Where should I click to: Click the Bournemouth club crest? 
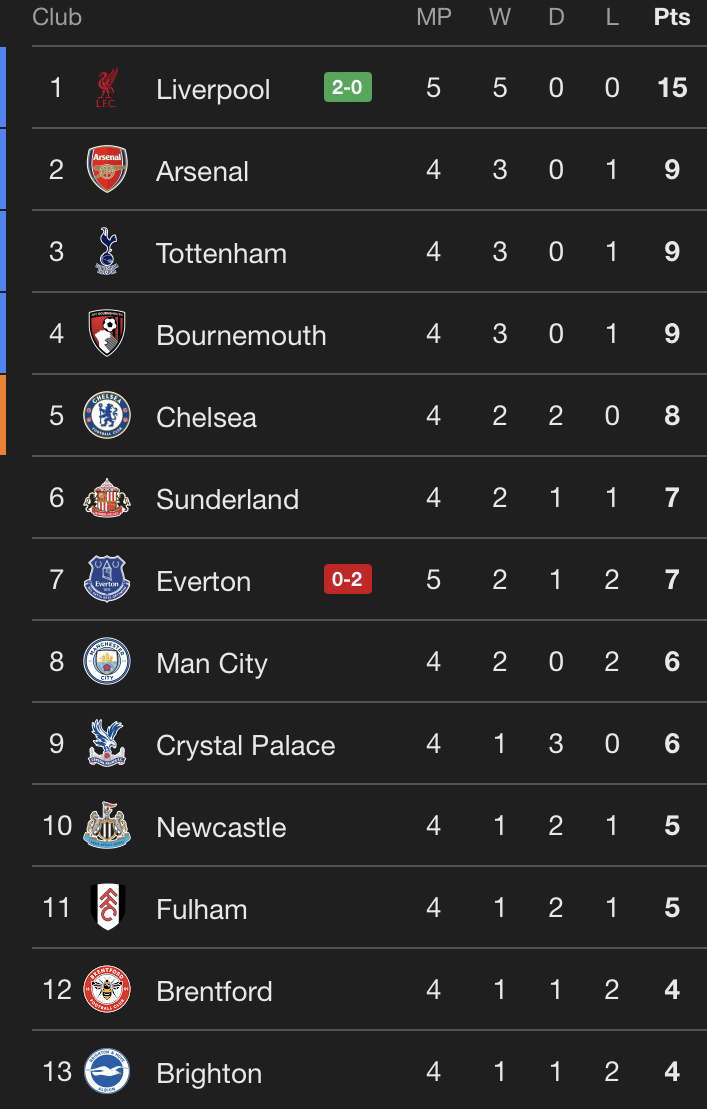point(106,334)
